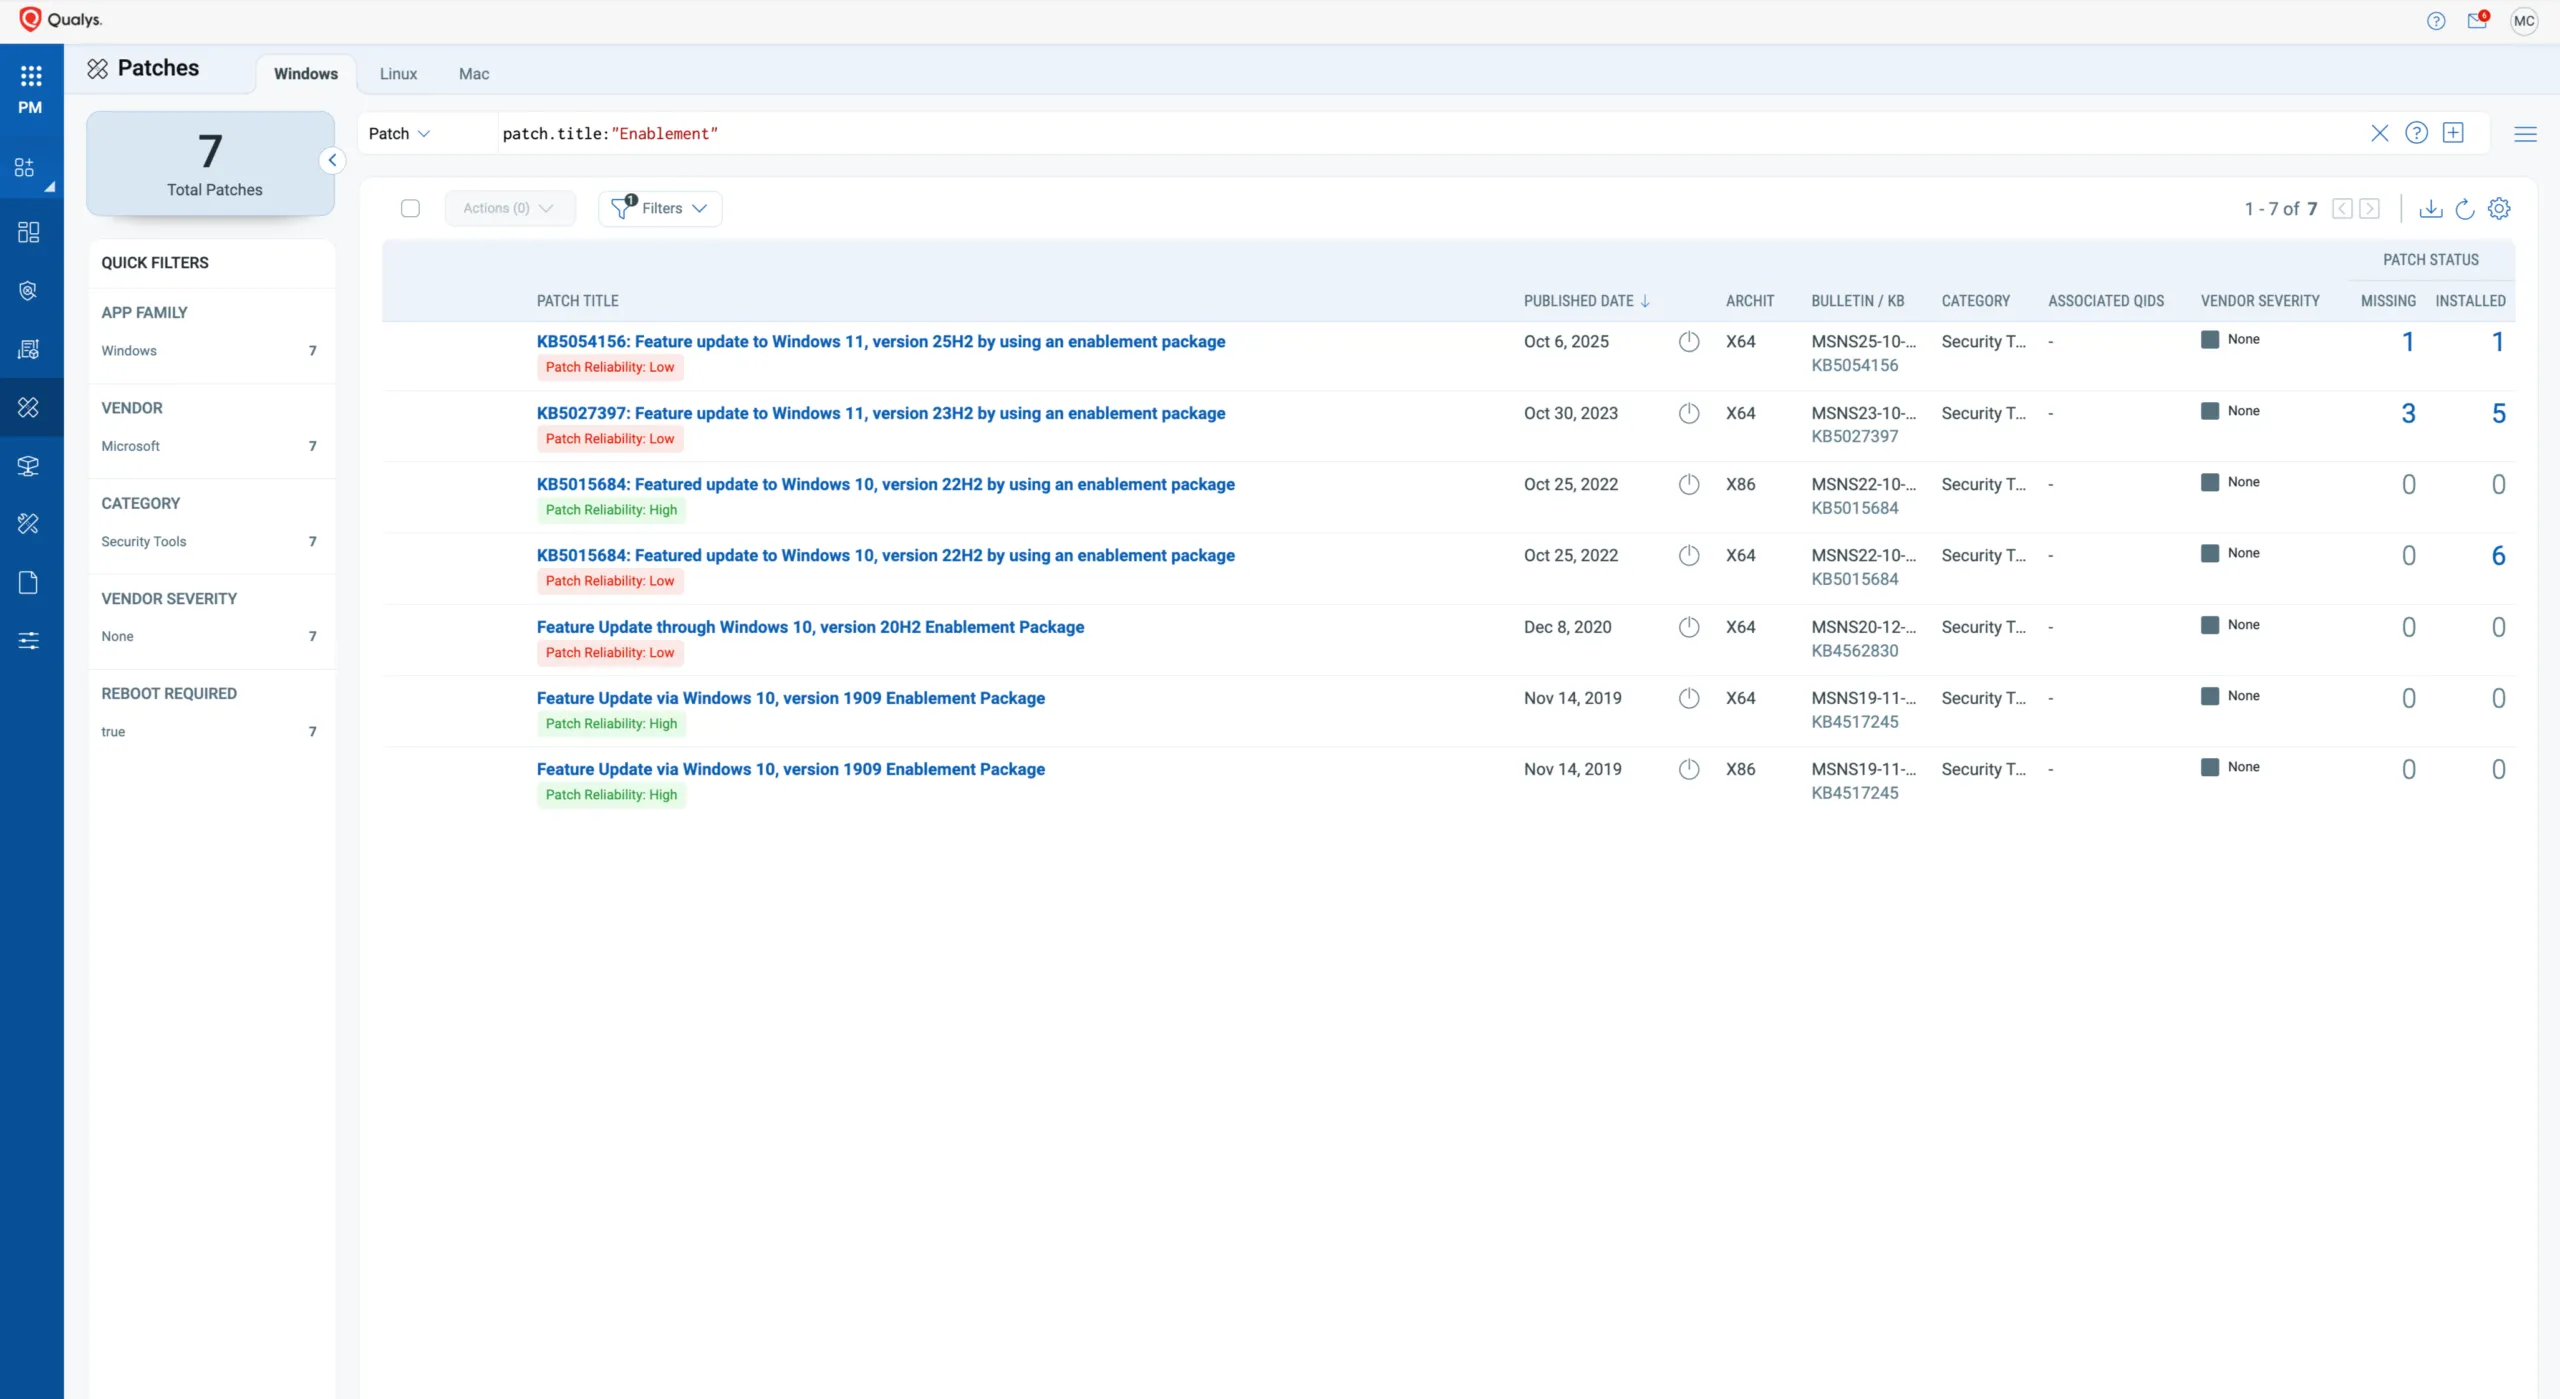The width and height of the screenshot is (2560, 1399).
Task: Open the configuration sliders sidebar icon
Action: click(28, 641)
